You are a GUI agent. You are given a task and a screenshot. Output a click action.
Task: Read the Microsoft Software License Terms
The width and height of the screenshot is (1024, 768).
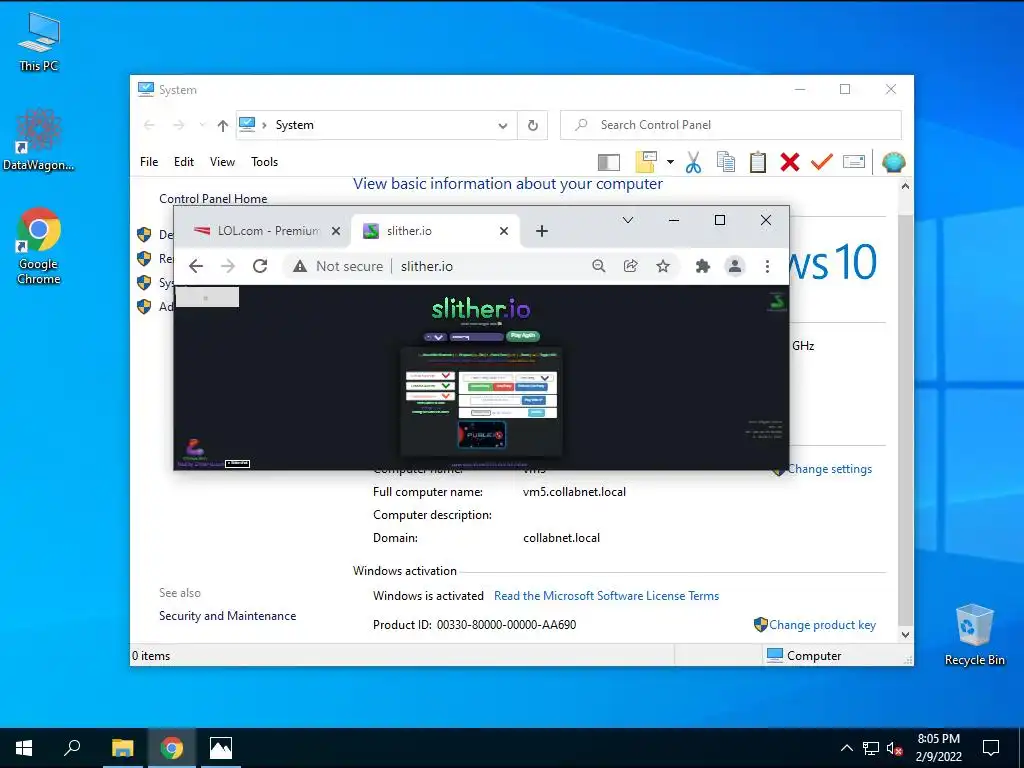(606, 596)
